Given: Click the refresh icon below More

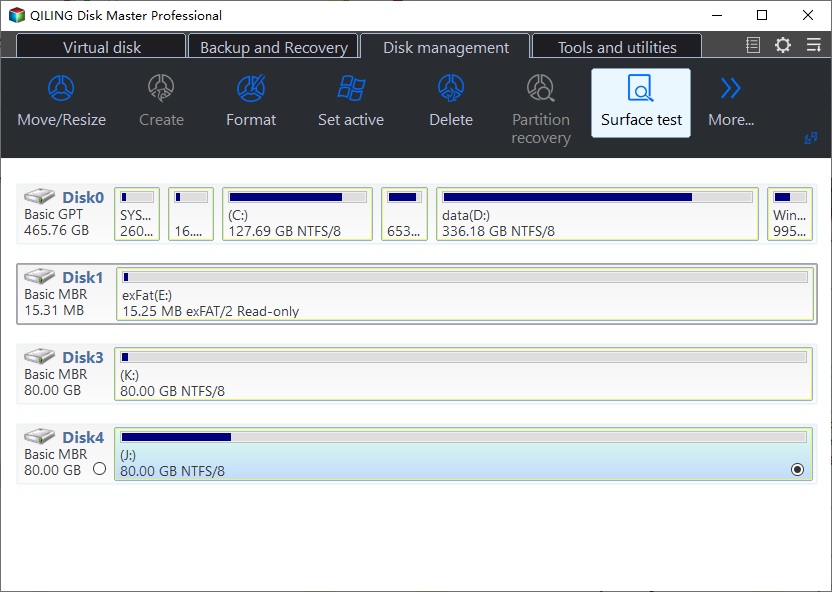Looking at the screenshot, I should tap(810, 139).
